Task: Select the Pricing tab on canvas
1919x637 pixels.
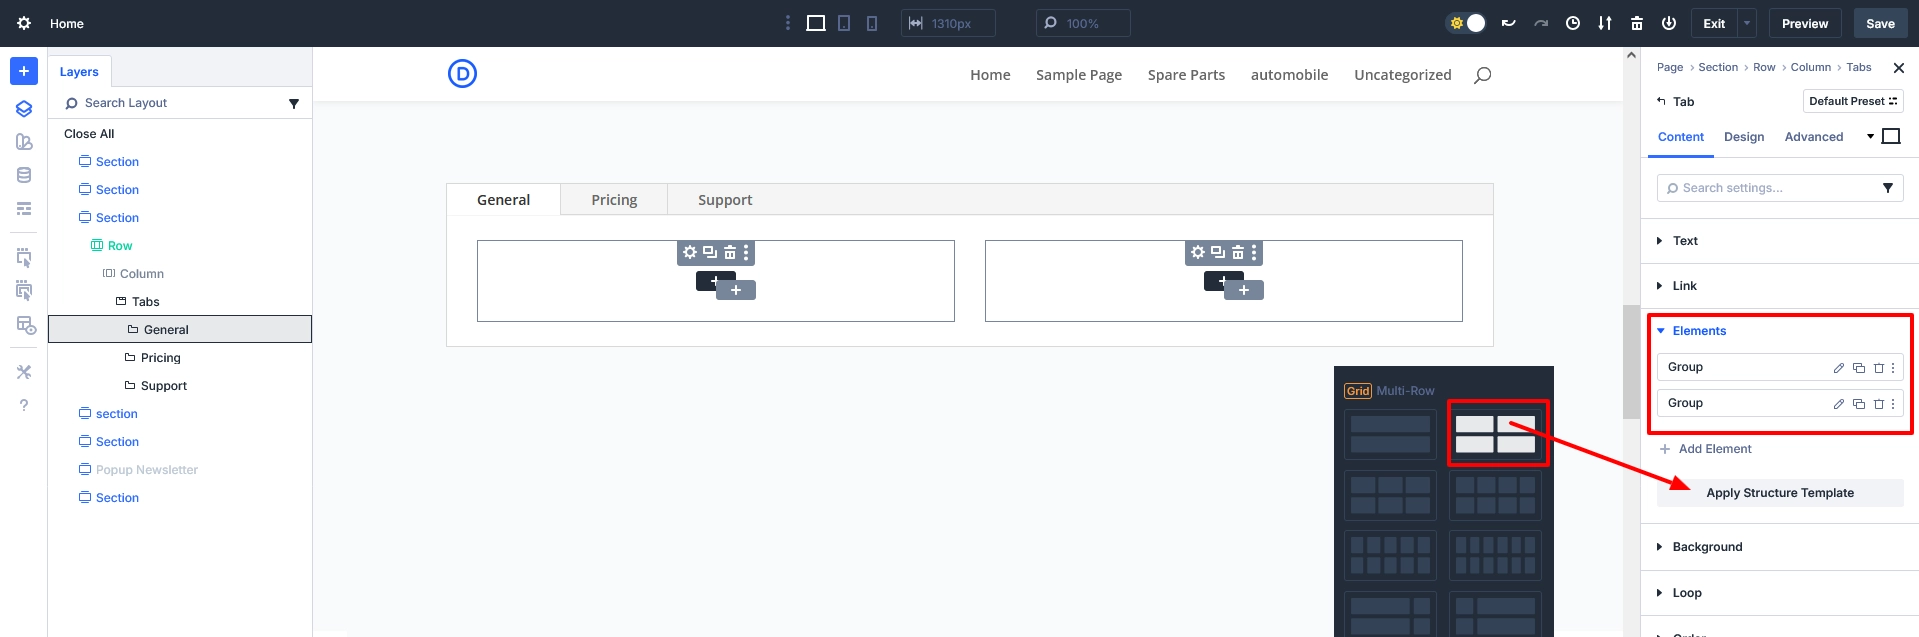Action: [614, 200]
